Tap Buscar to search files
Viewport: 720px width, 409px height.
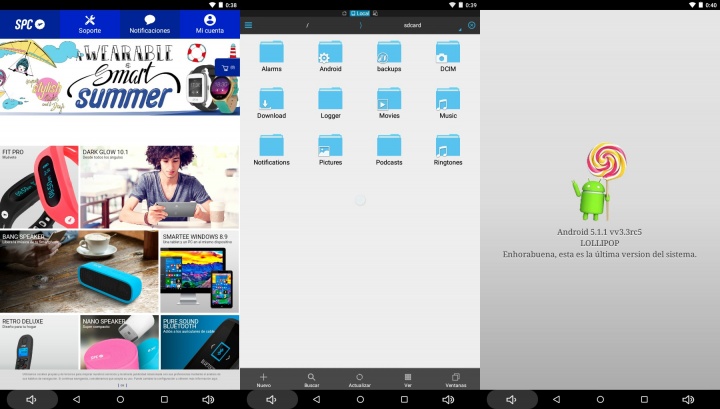click(x=311, y=380)
